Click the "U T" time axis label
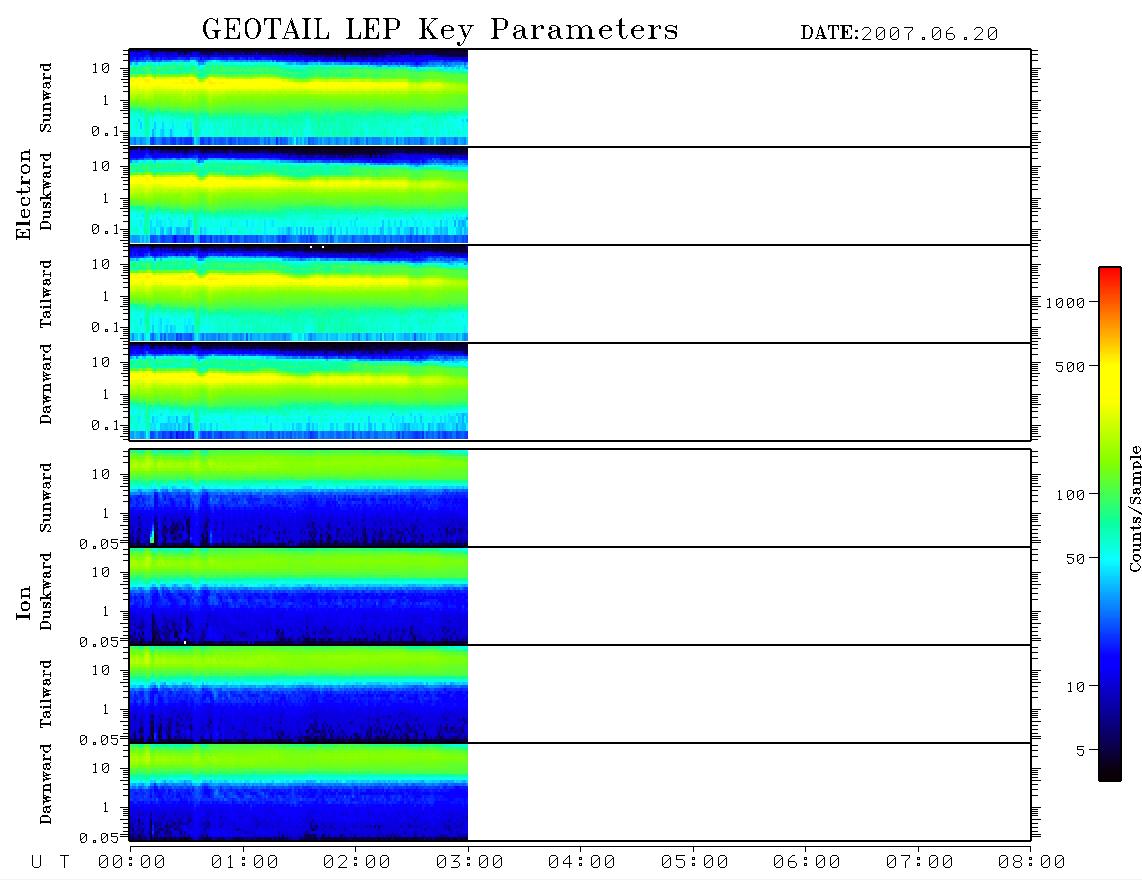 [50, 863]
